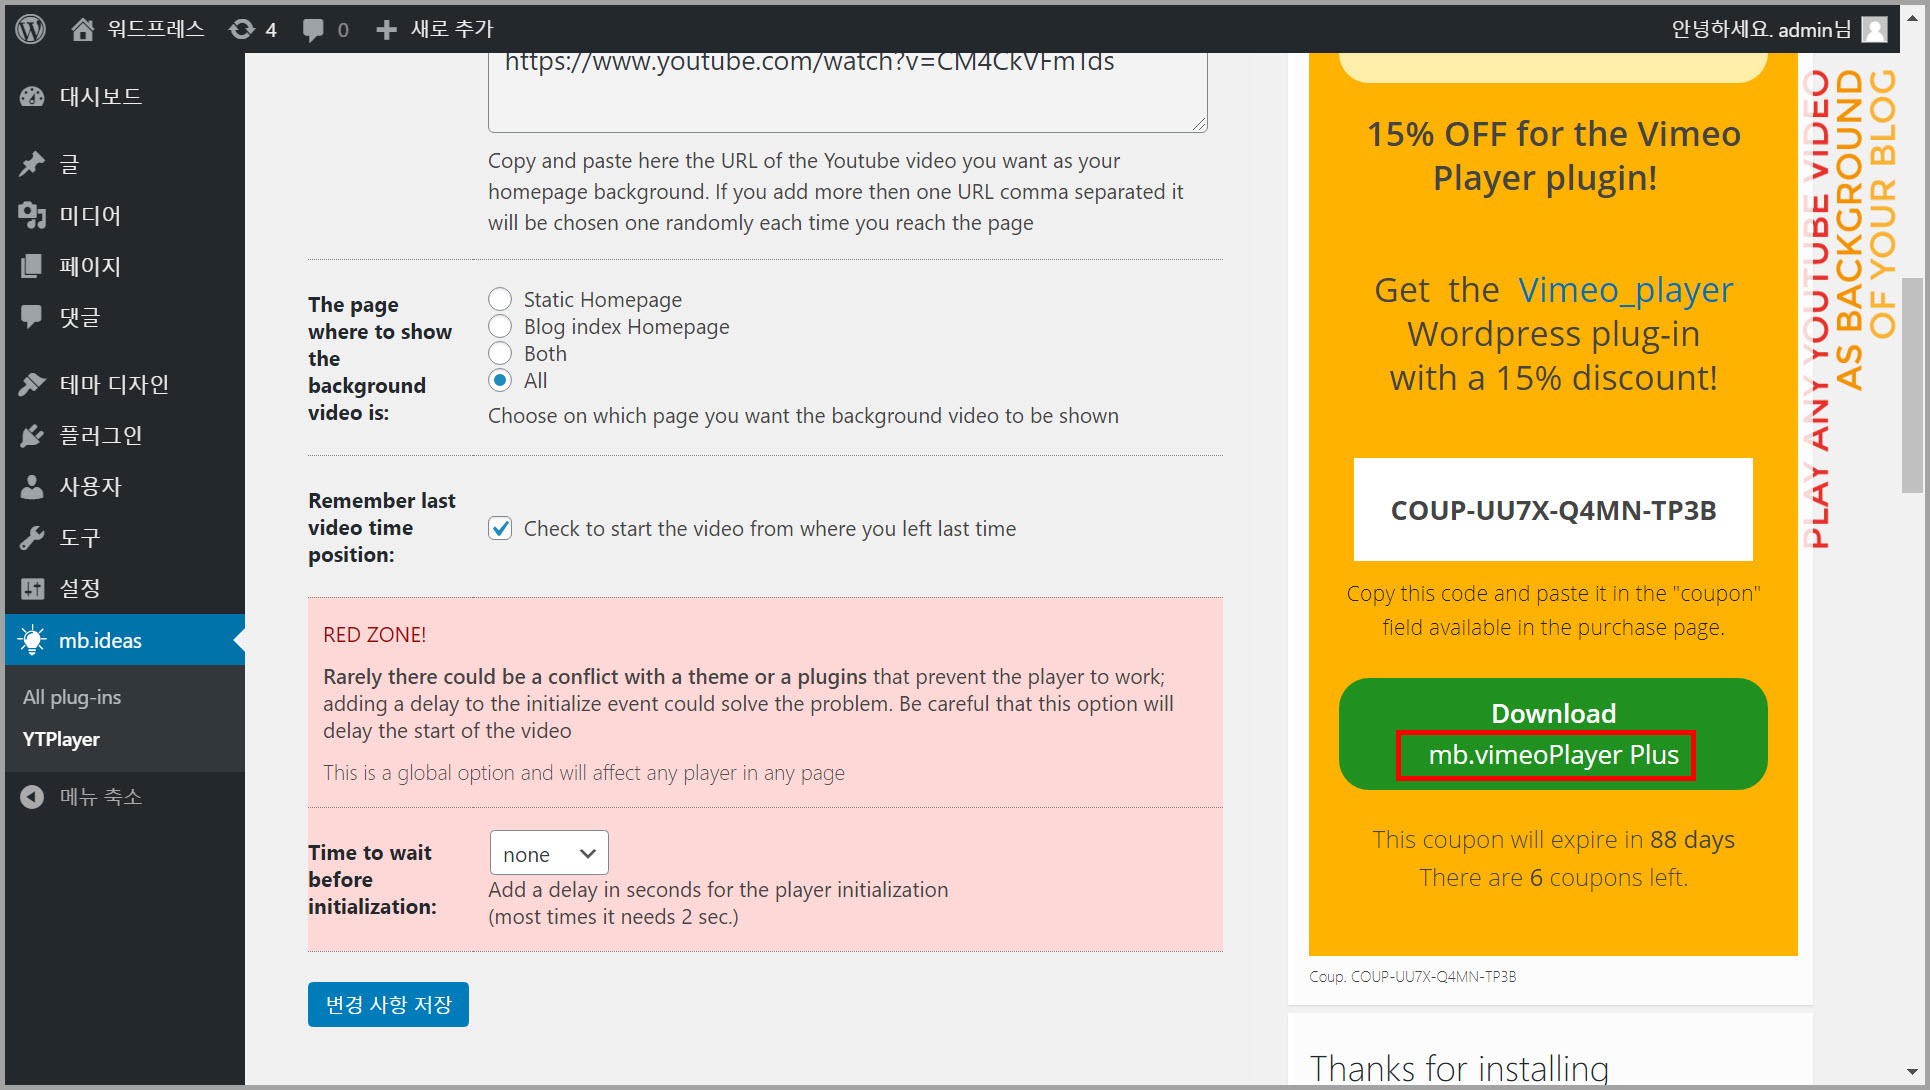Click the 변경 사항 저장 save button
Image resolution: width=1930 pixels, height=1090 pixels.
388,1004
